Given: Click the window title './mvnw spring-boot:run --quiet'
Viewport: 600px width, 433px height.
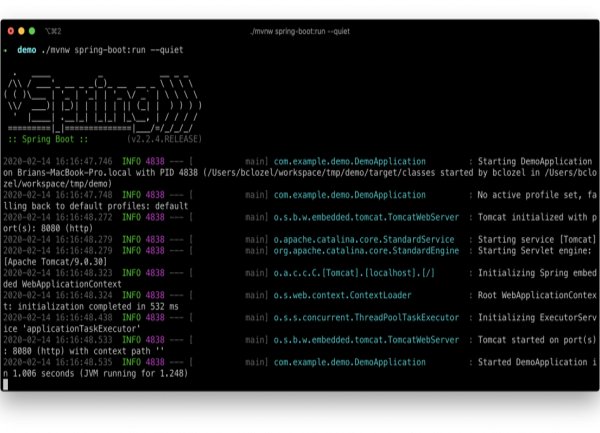Looking at the screenshot, I should pyautogui.click(x=300, y=31).
